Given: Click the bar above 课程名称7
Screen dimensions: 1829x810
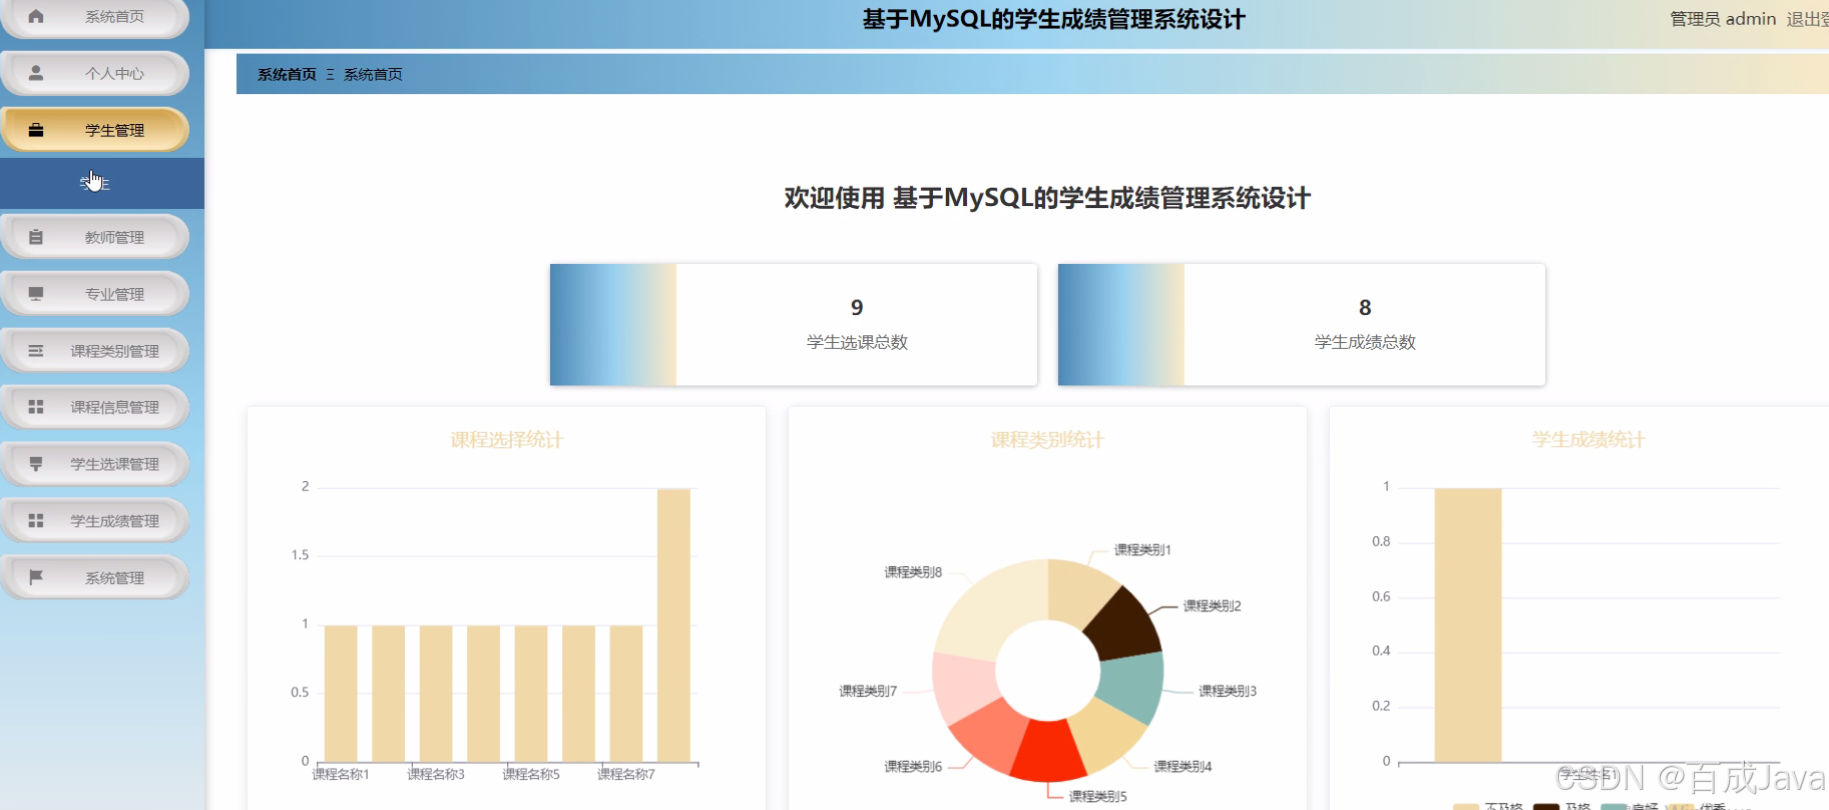Looking at the screenshot, I should coord(626,694).
